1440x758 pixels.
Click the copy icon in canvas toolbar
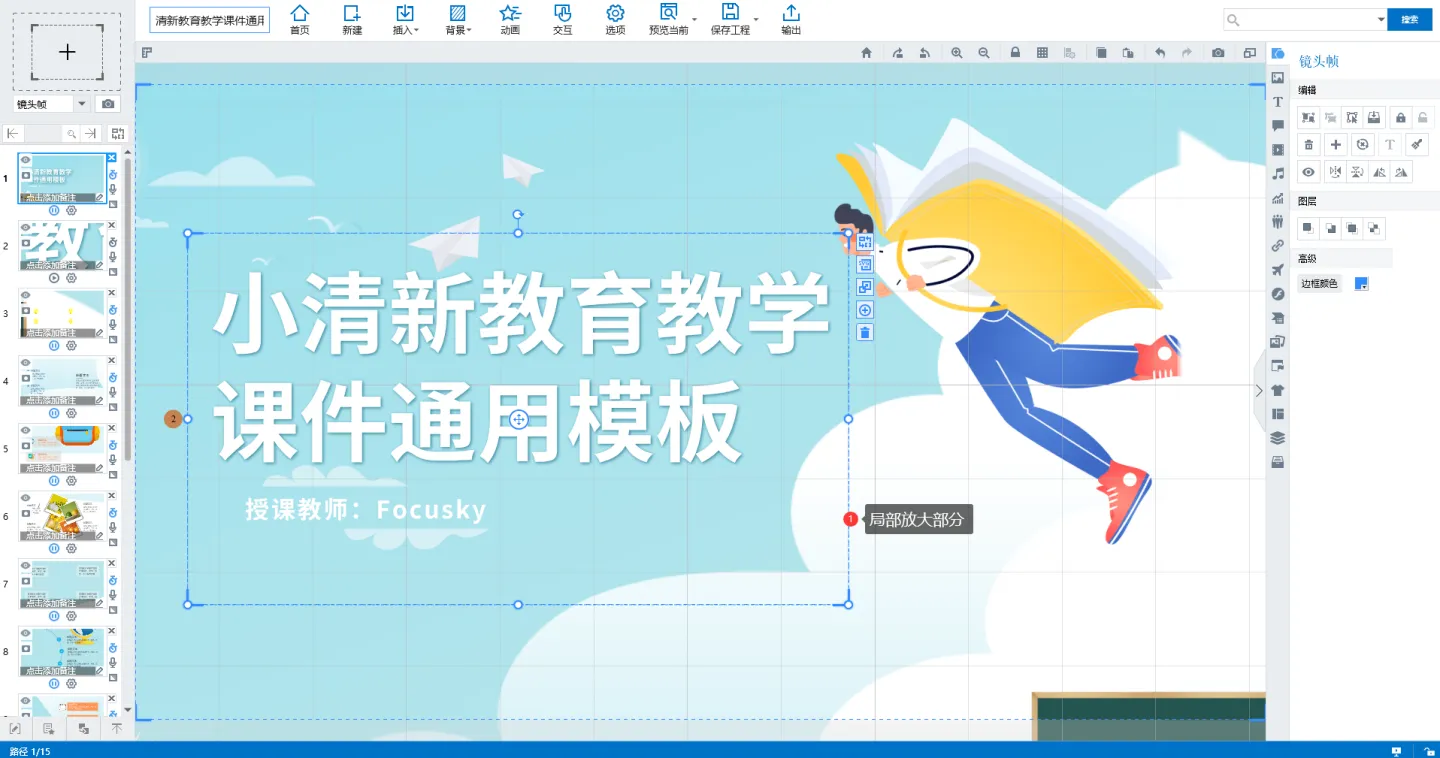pyautogui.click(x=1101, y=53)
